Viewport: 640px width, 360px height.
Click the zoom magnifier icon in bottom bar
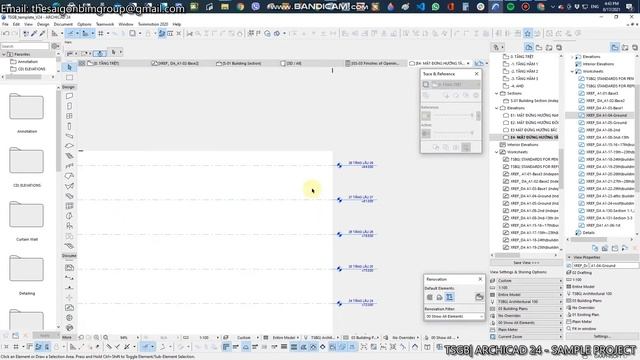tap(106, 338)
